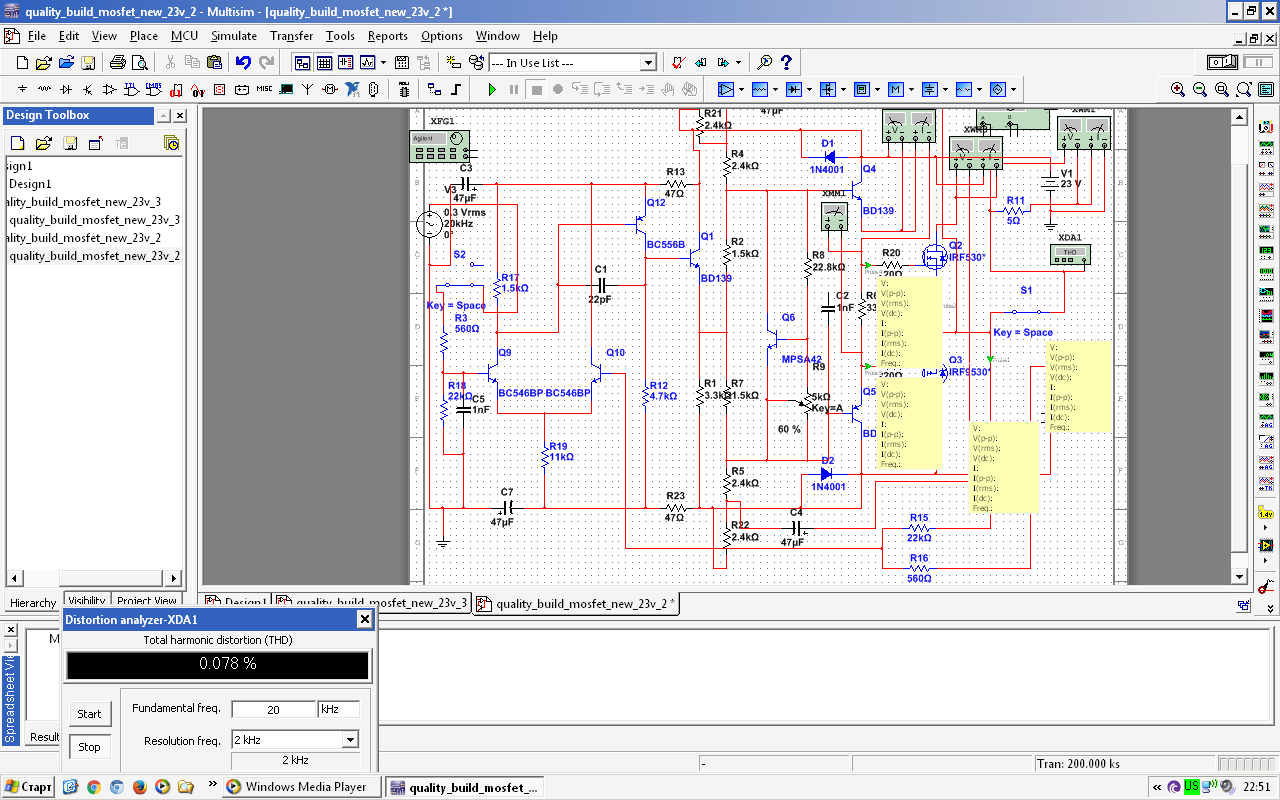Image resolution: width=1280 pixels, height=800 pixels.
Task: Place Source component (ground symbol icon)
Action: (x=22, y=89)
